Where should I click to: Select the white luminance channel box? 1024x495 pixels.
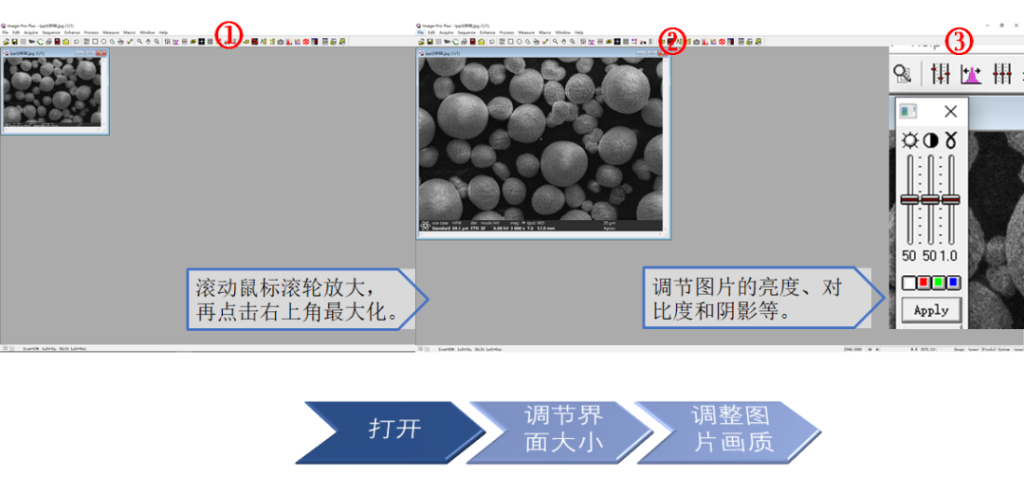point(909,283)
